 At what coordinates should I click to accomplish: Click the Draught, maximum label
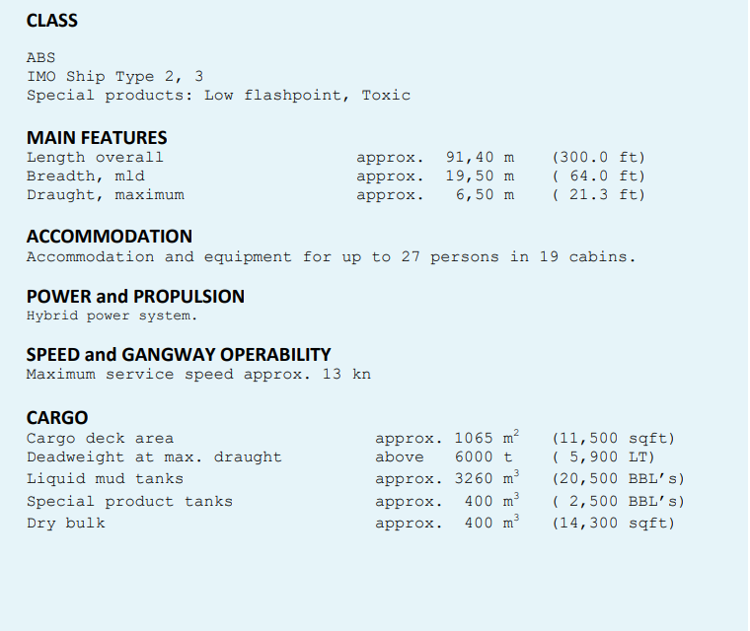[x=105, y=195]
